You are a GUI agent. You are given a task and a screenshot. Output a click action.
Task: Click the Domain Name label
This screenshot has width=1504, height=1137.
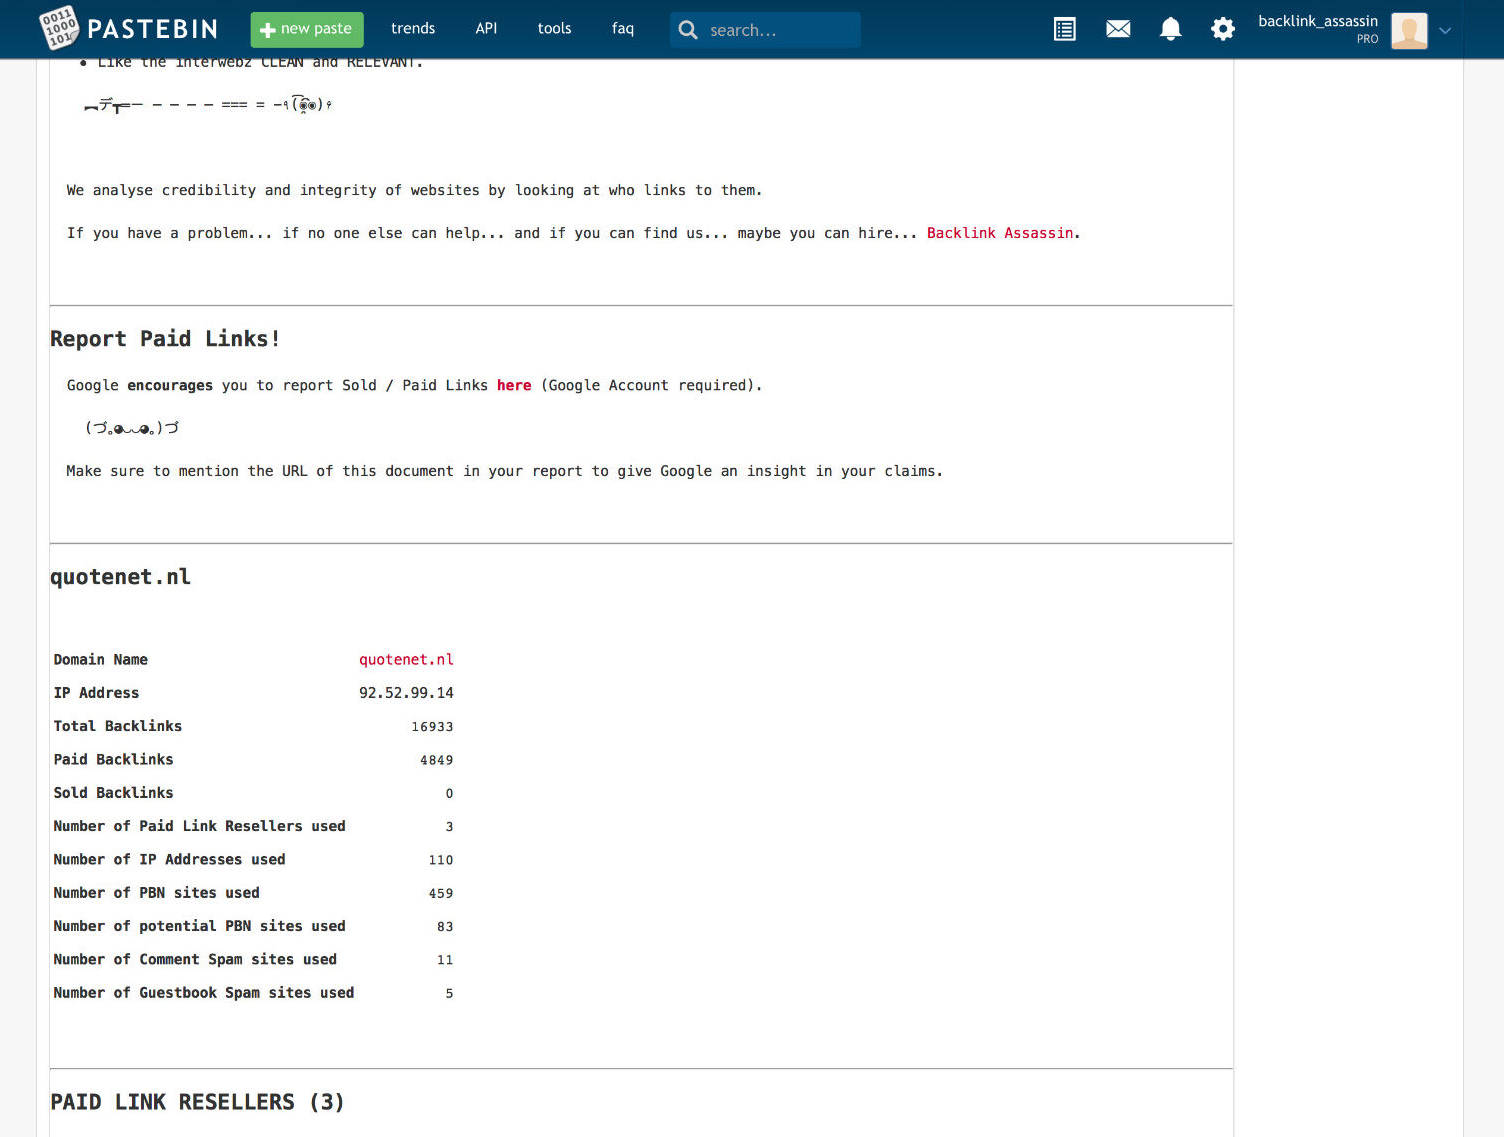click(100, 660)
